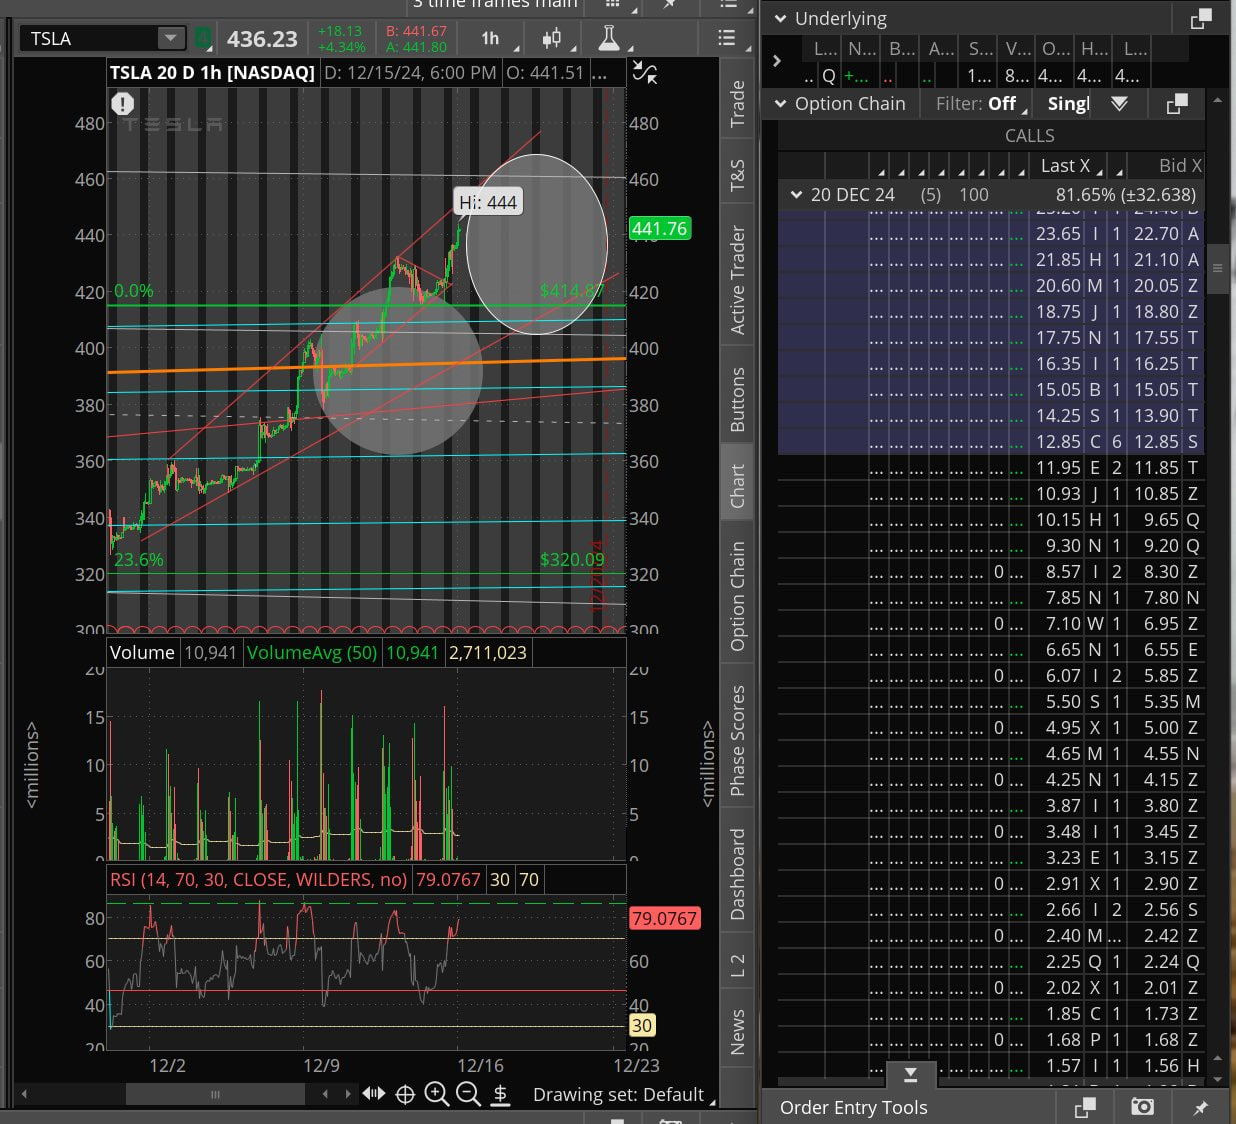This screenshot has width=1236, height=1124.
Task: Open camera snapshot in Order Entry Tools
Action: pyautogui.click(x=1142, y=1107)
